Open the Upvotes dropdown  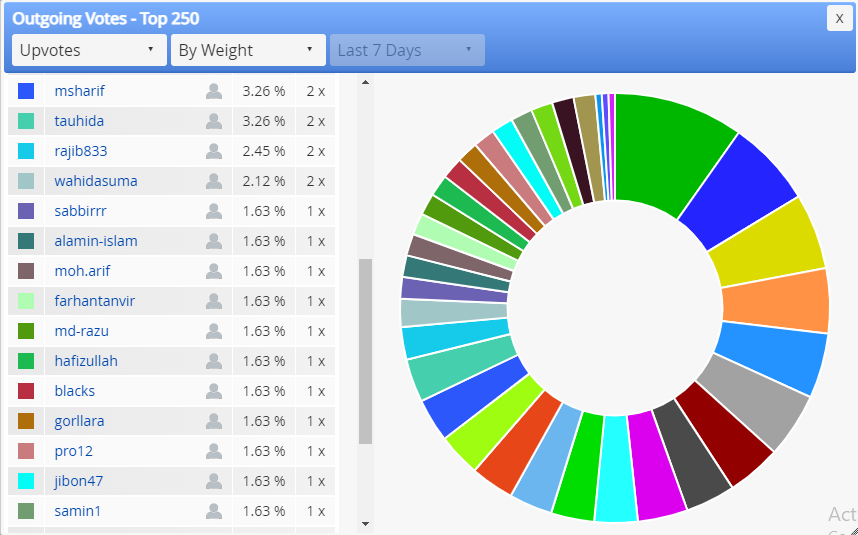pos(89,50)
